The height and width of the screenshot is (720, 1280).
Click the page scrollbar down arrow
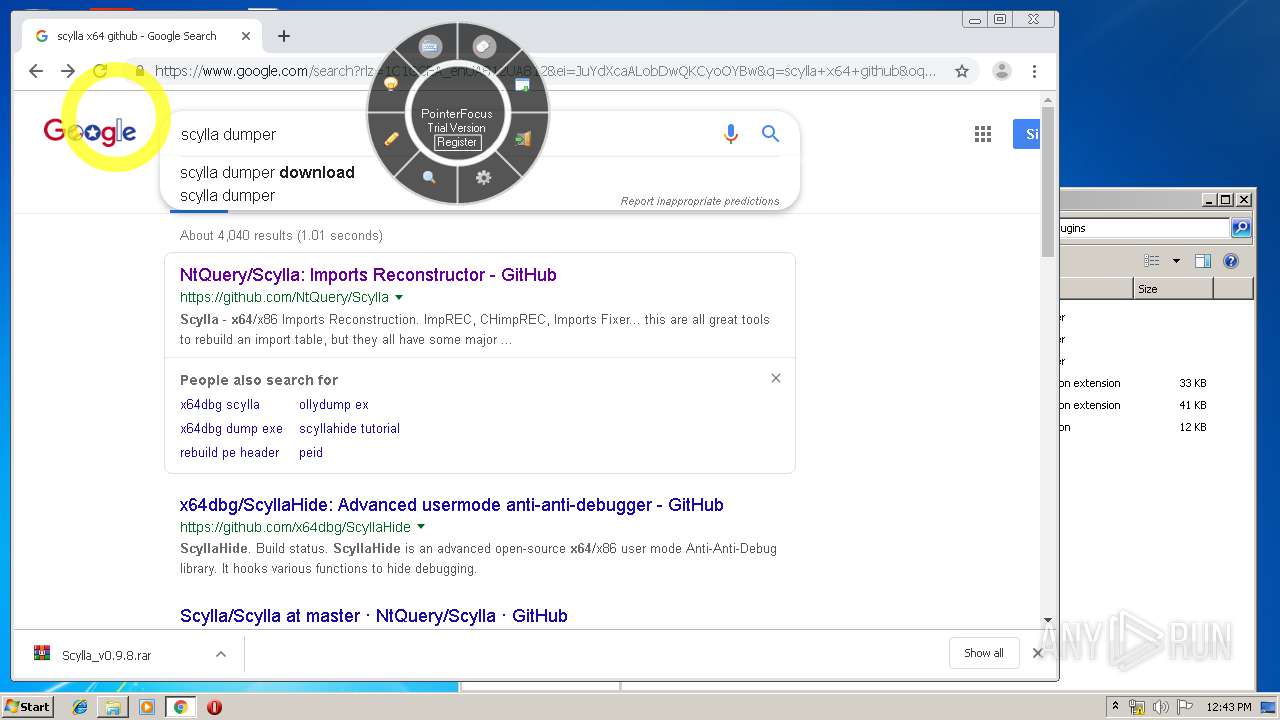pos(1048,620)
